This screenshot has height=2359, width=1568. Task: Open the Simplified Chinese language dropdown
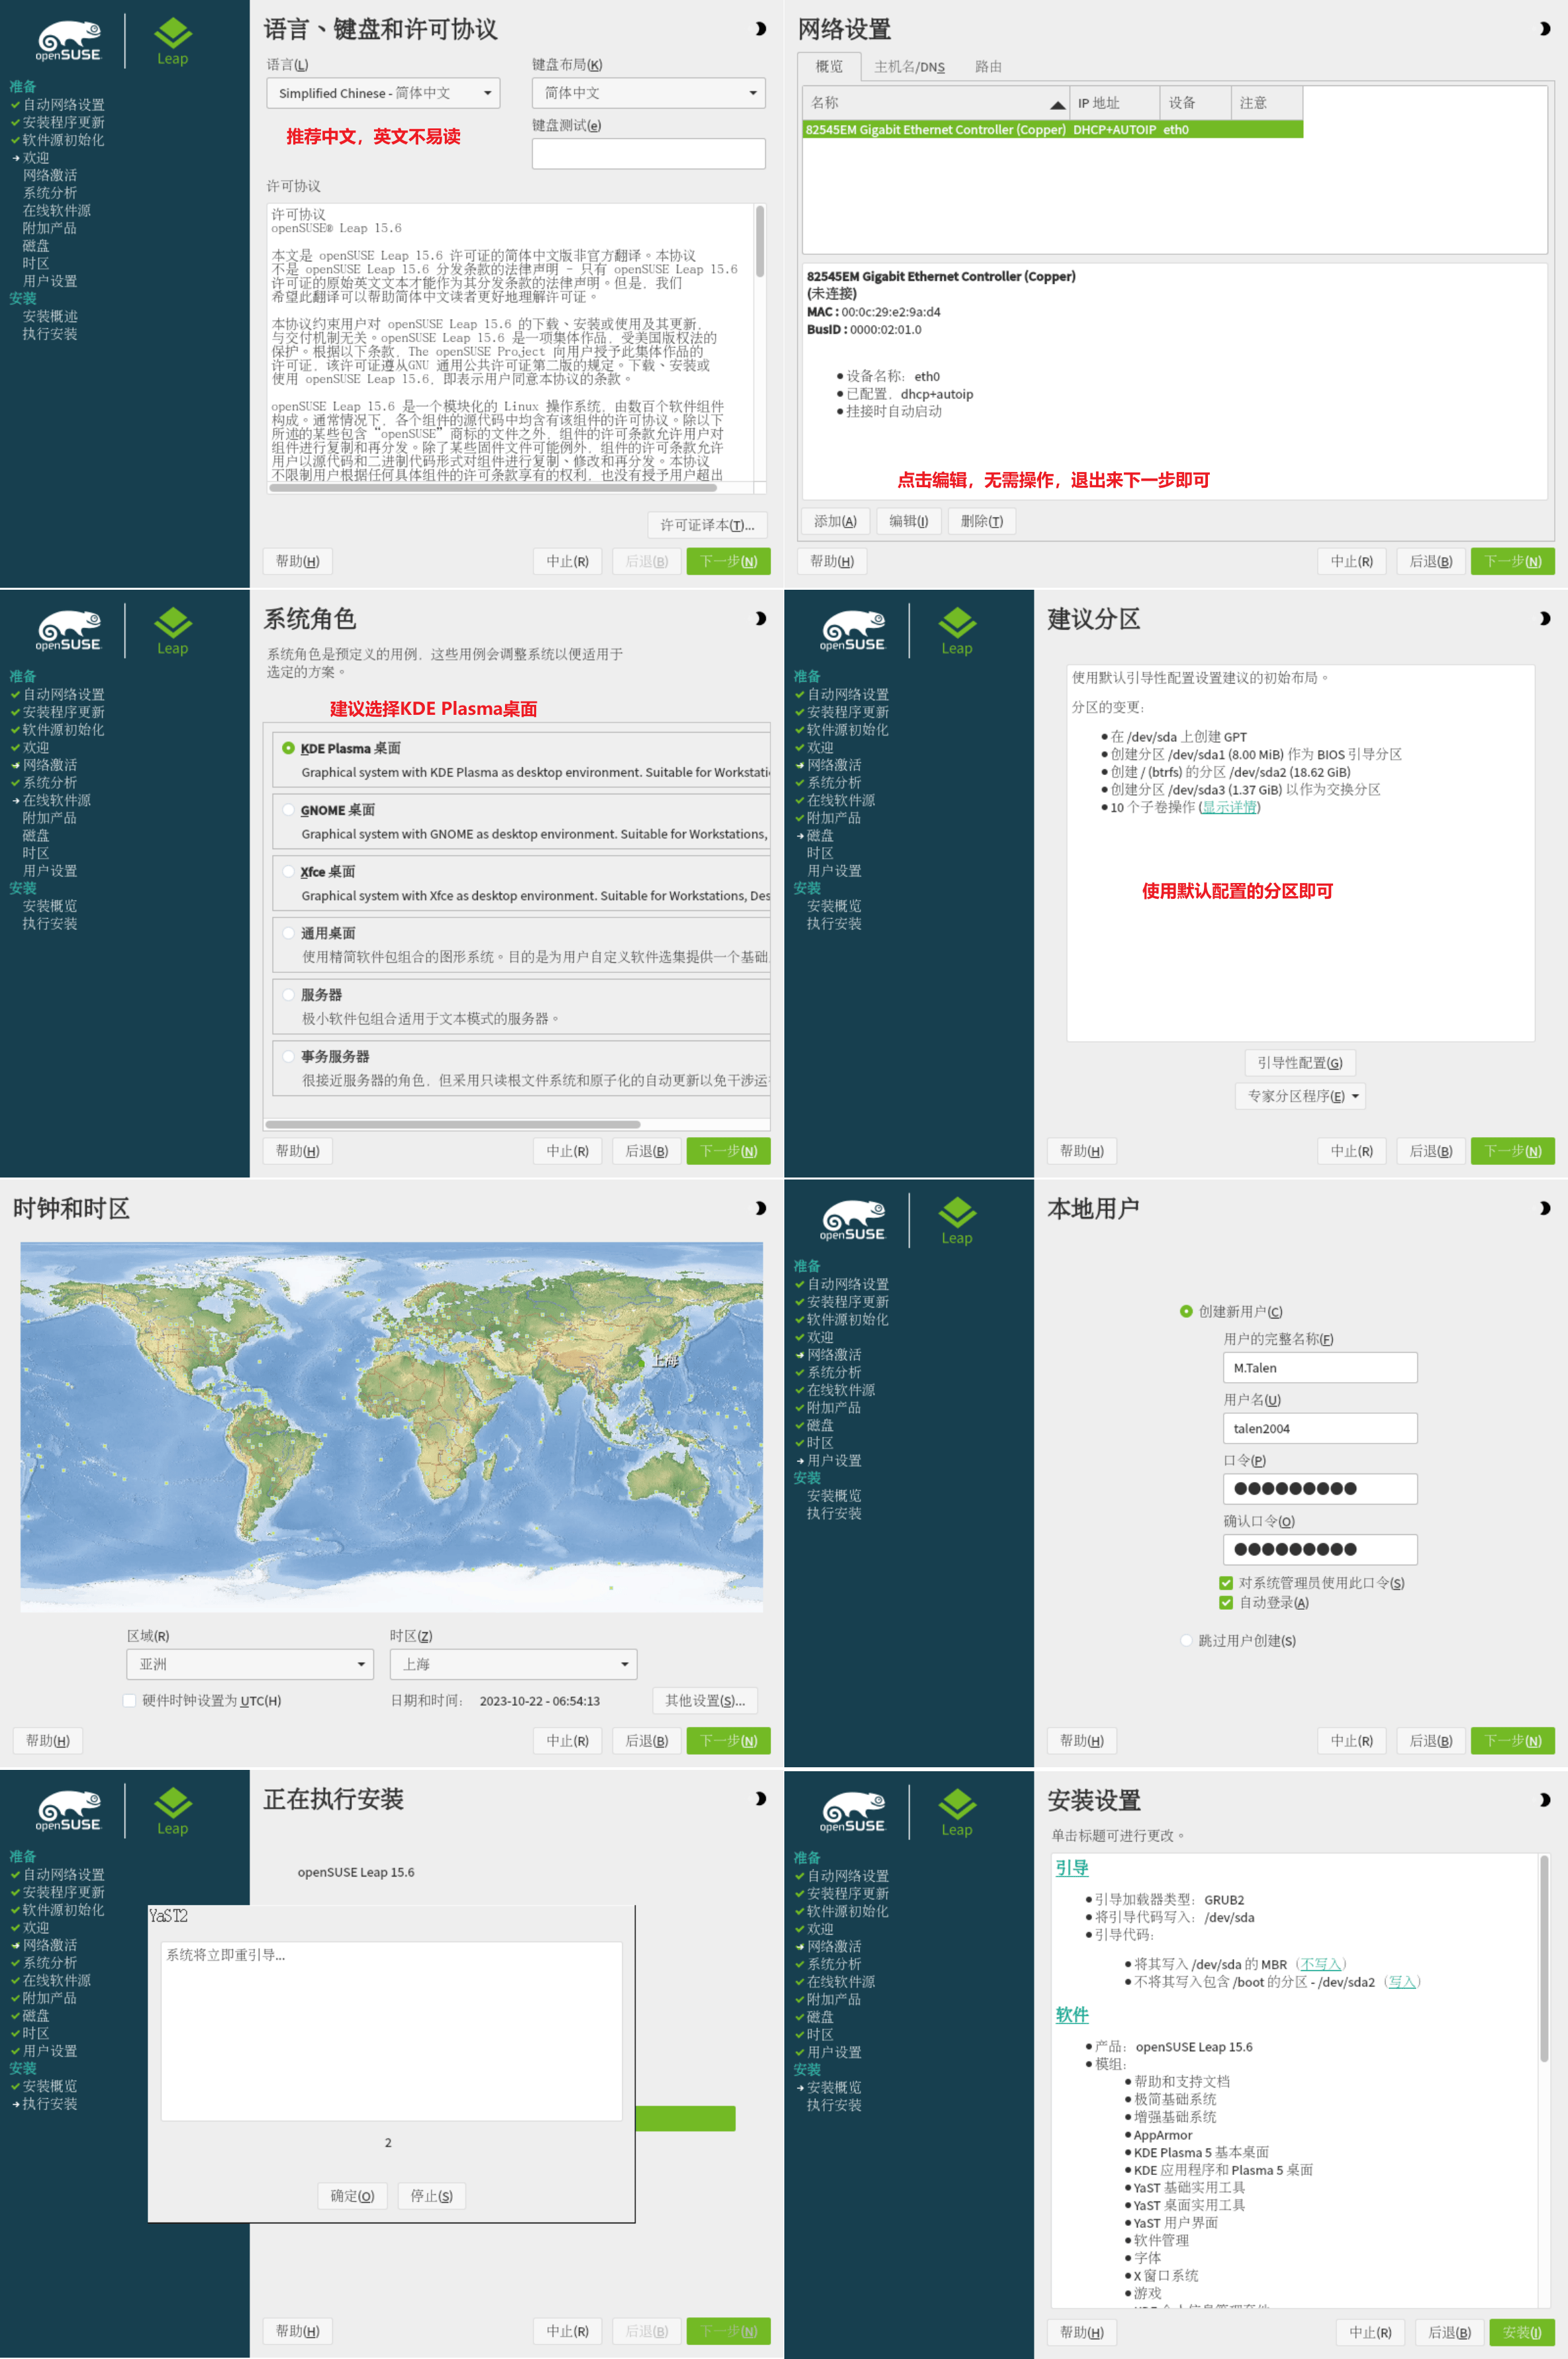[383, 93]
